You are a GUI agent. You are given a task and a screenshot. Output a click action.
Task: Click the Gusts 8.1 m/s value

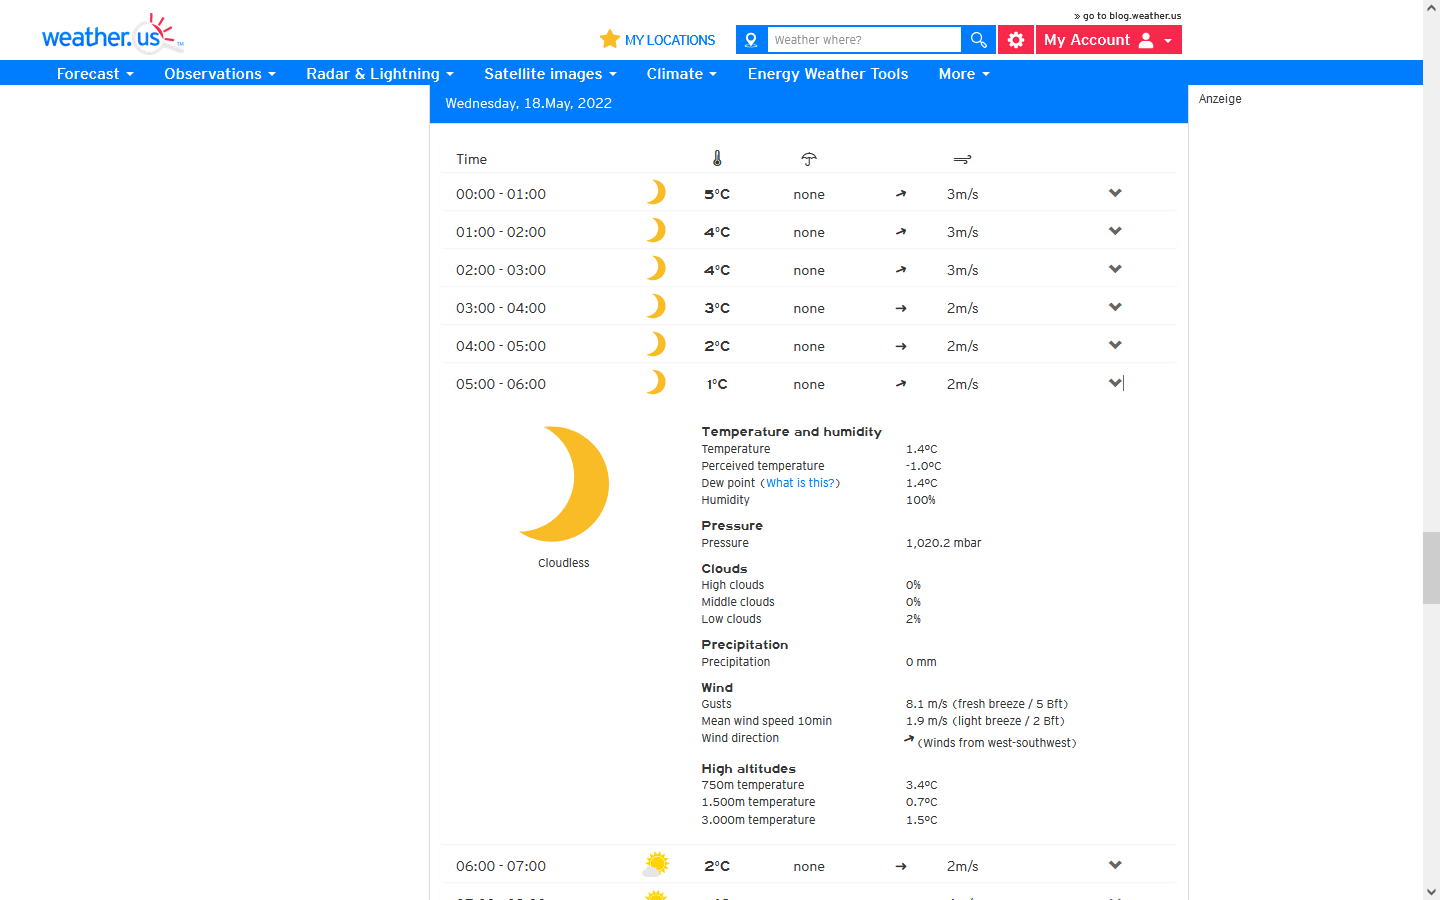(x=987, y=704)
